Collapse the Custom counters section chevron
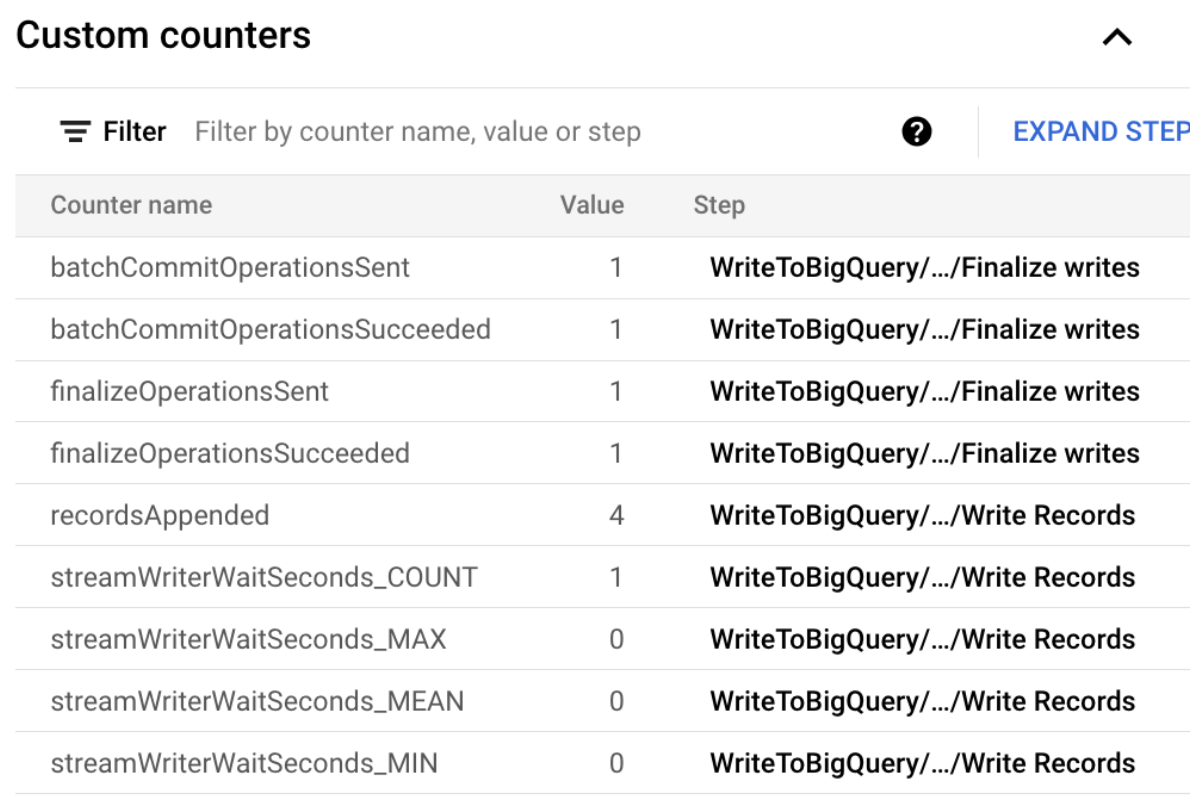This screenshot has height=796, width=1190. point(1116,36)
